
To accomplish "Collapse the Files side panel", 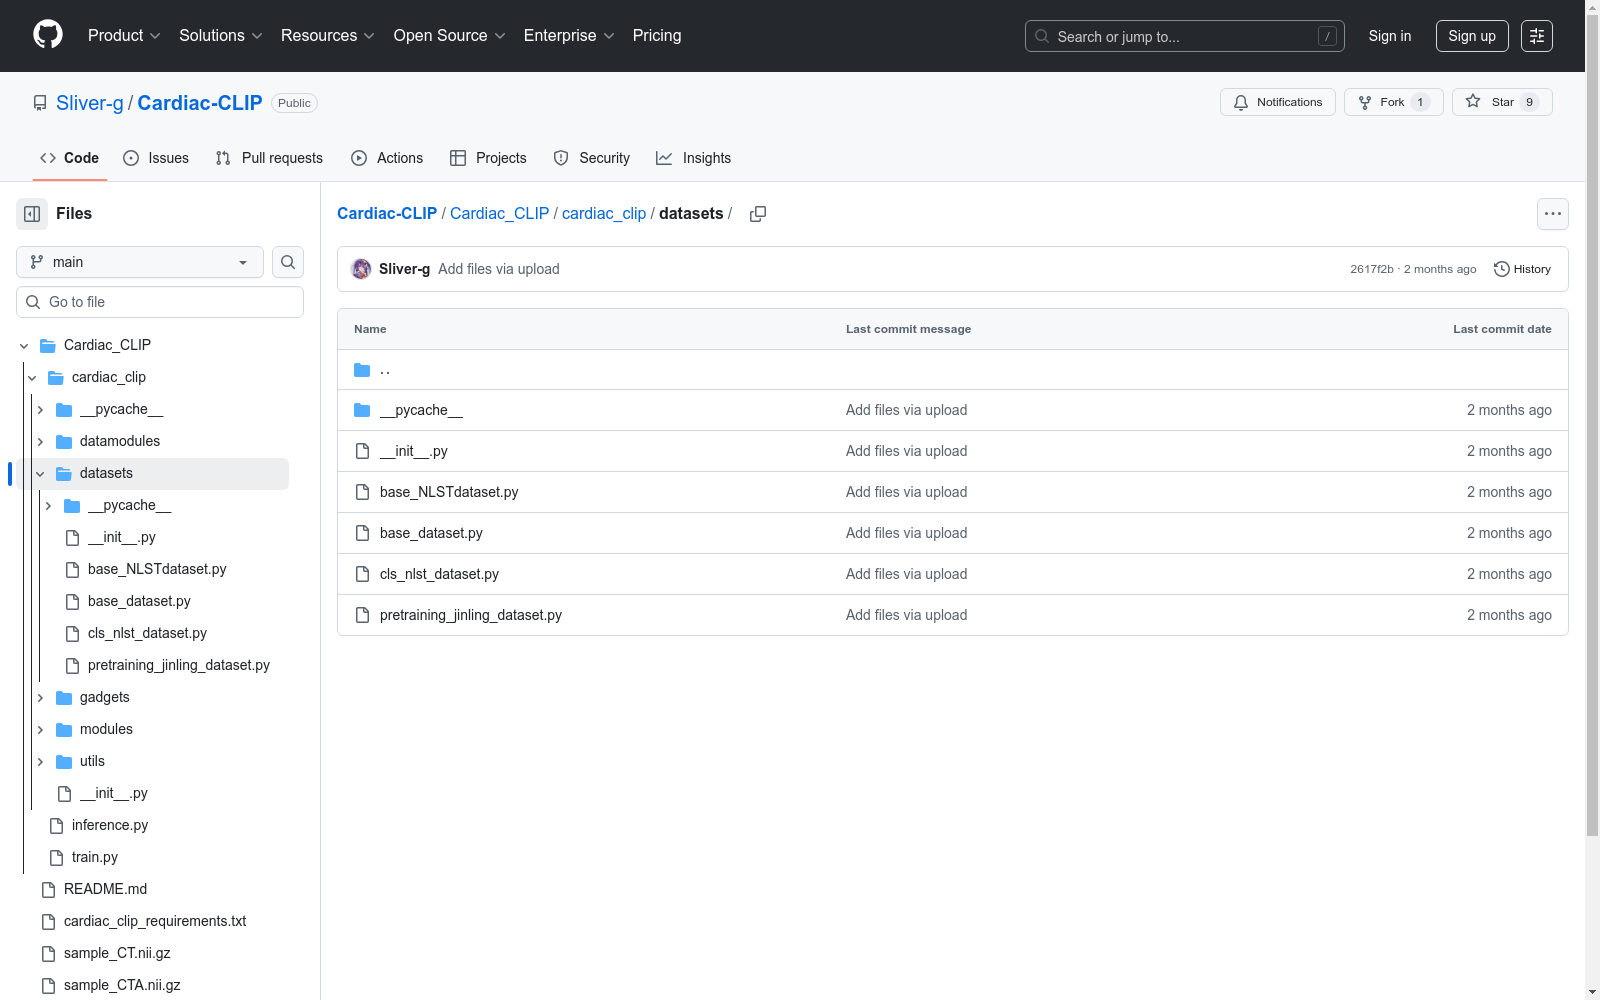I will tap(32, 214).
